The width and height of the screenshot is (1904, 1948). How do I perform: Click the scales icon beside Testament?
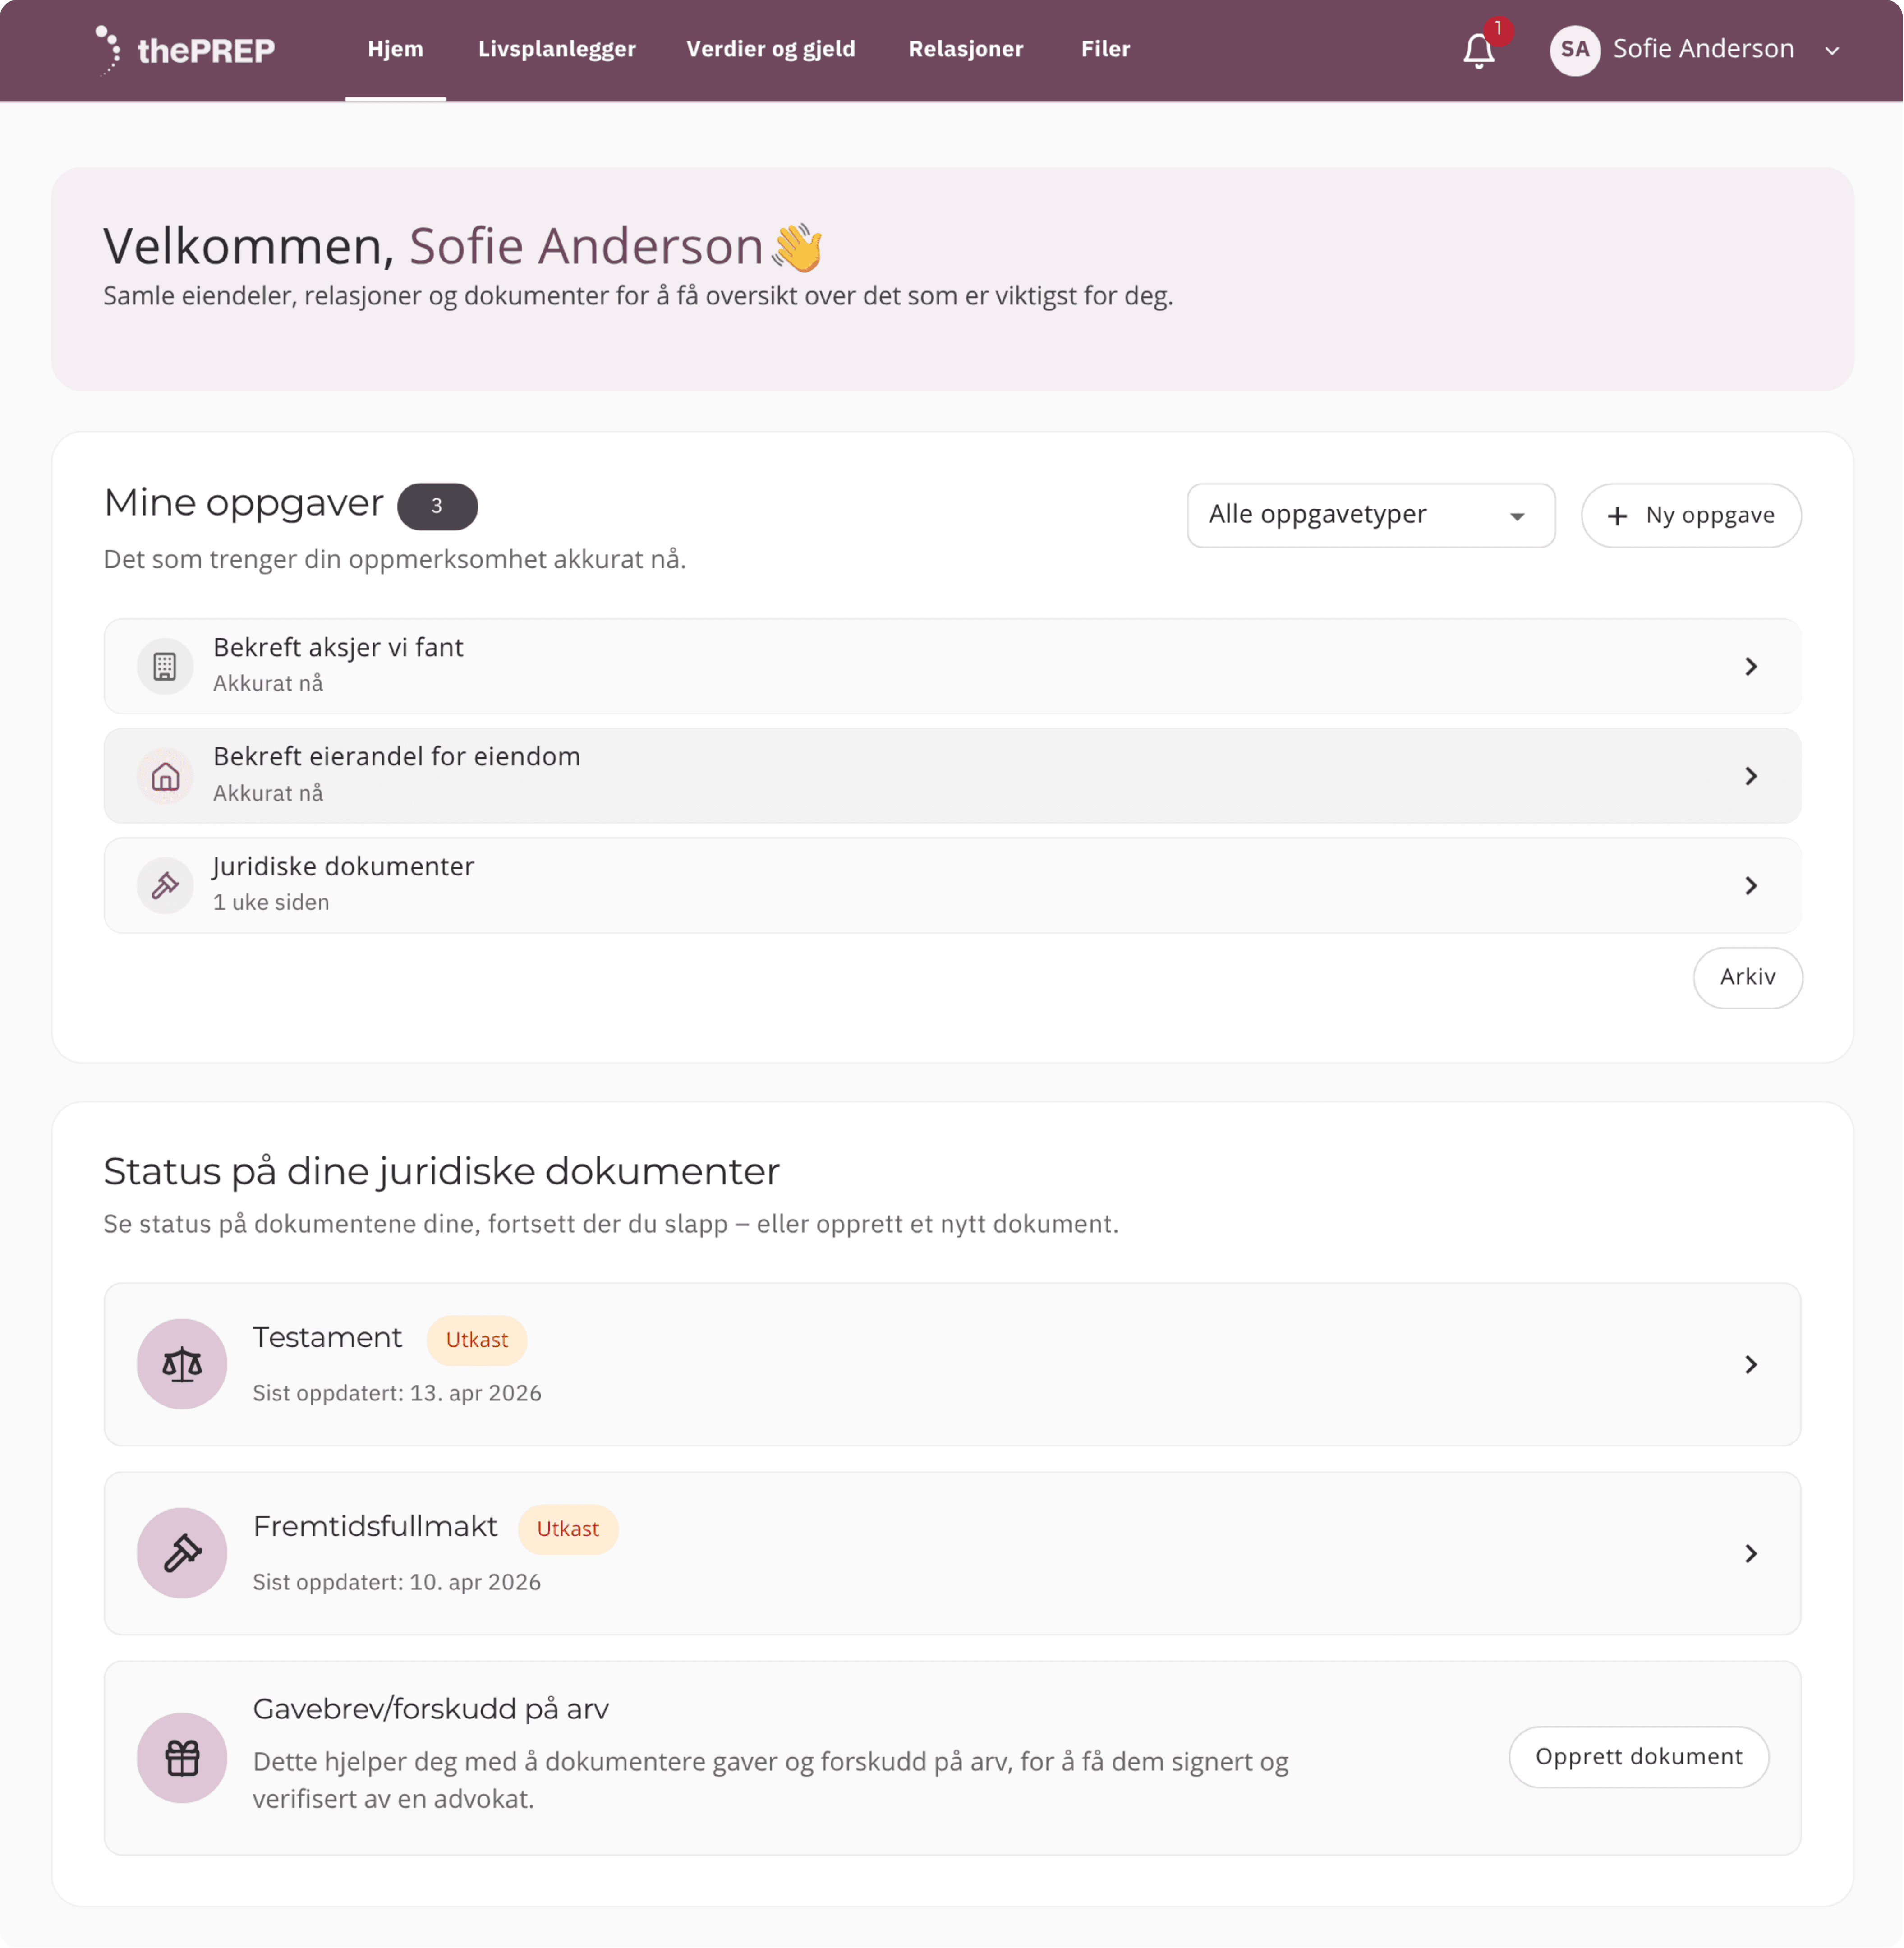(182, 1364)
